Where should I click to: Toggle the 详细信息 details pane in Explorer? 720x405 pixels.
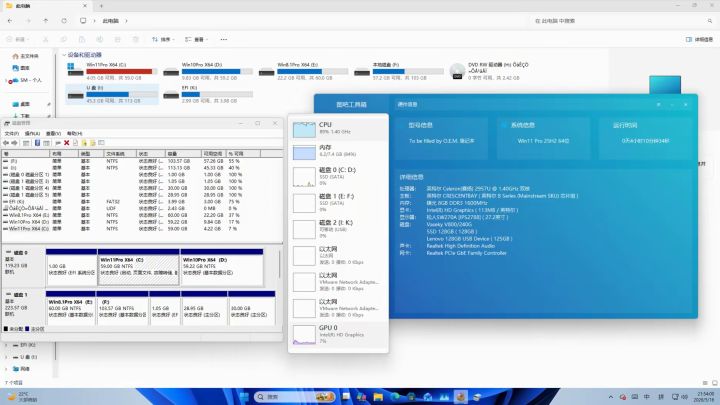699,39
